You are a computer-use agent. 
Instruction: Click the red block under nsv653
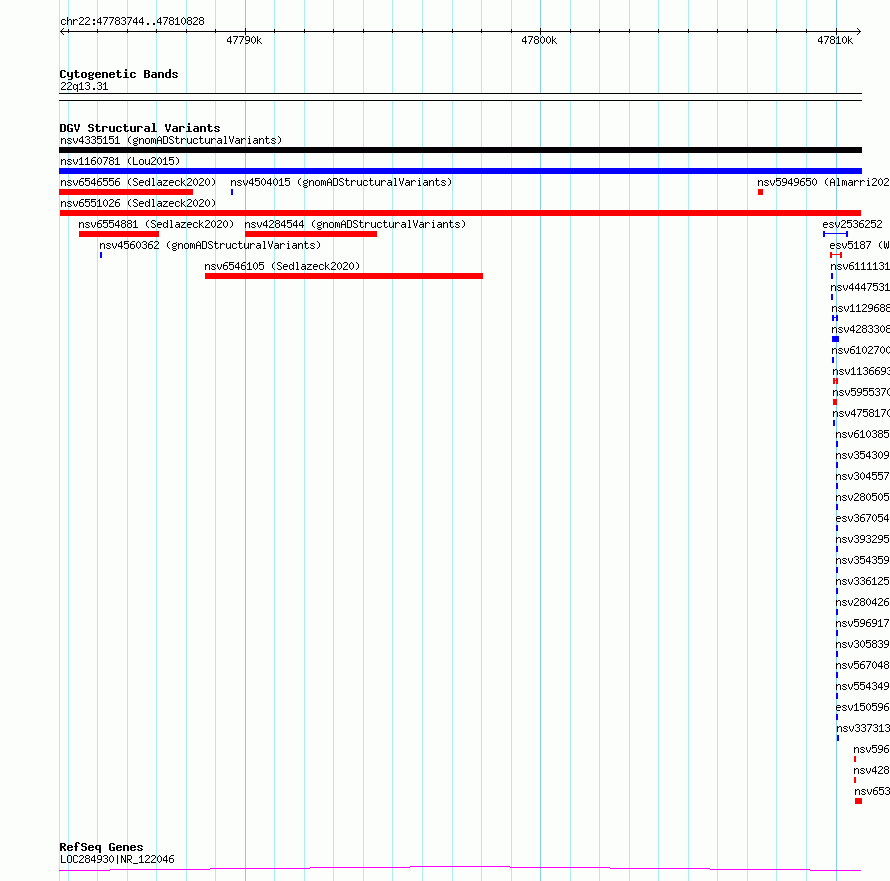[x=858, y=801]
